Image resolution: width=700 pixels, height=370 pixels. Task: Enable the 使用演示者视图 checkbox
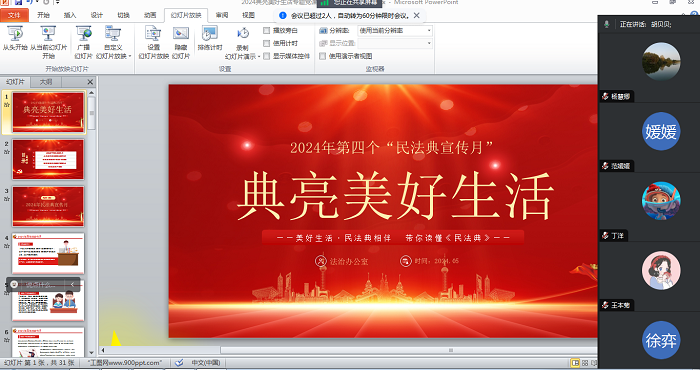(323, 56)
